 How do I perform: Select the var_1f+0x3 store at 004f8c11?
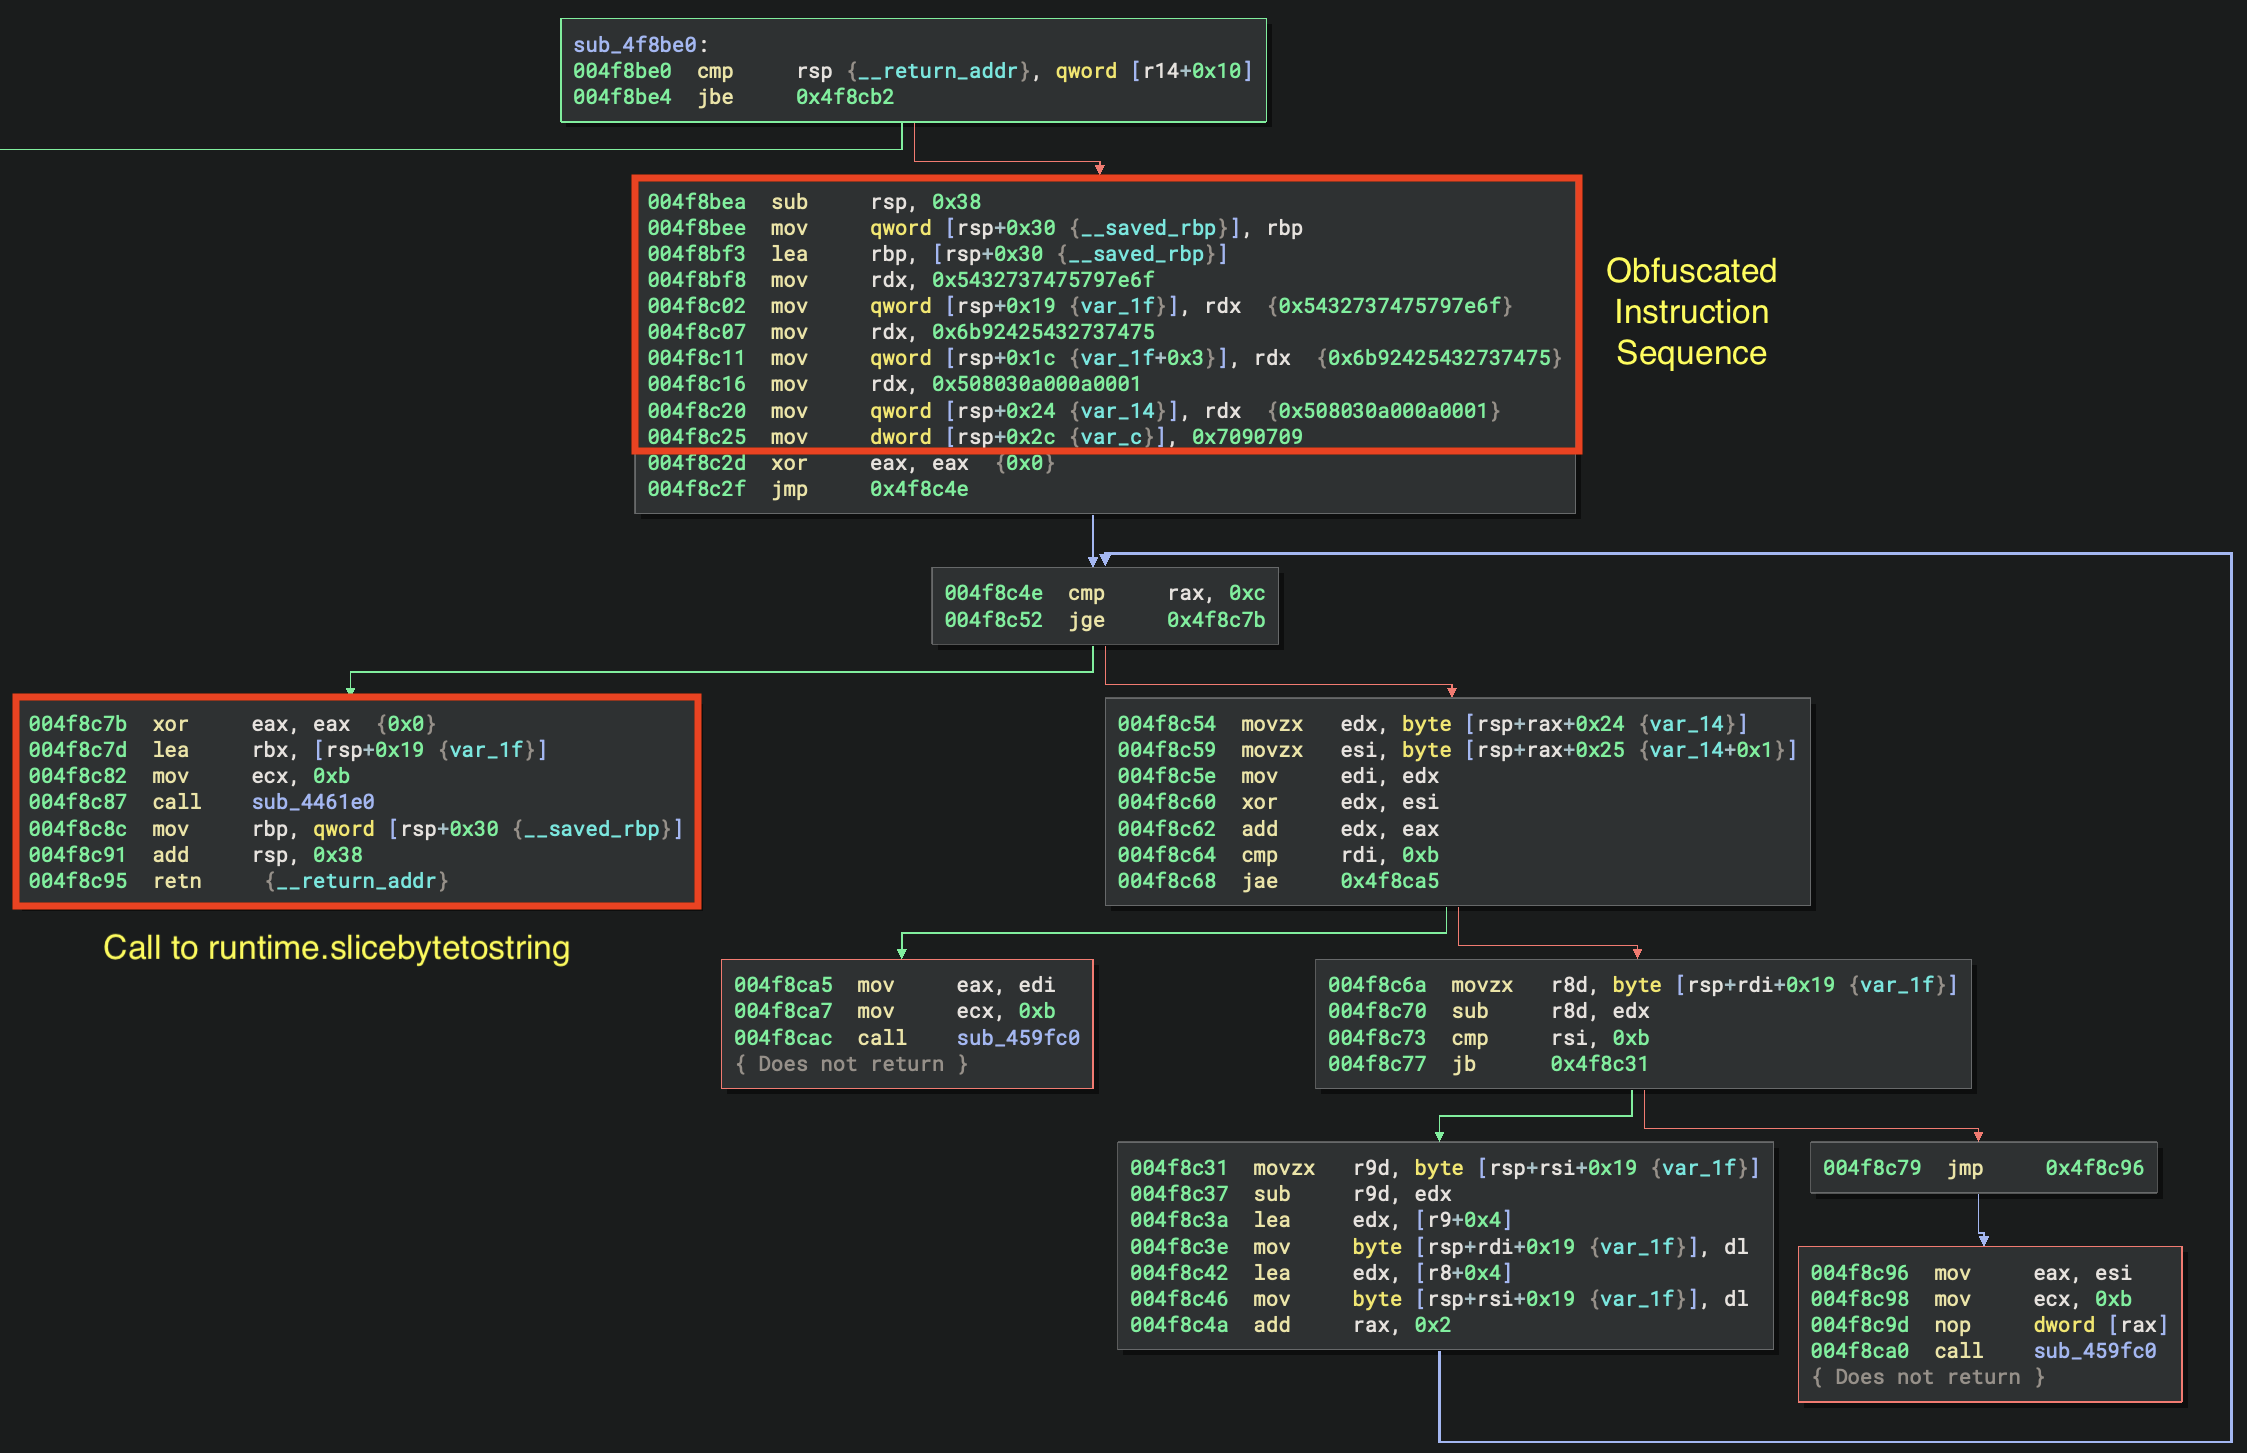pyautogui.click(x=1104, y=358)
